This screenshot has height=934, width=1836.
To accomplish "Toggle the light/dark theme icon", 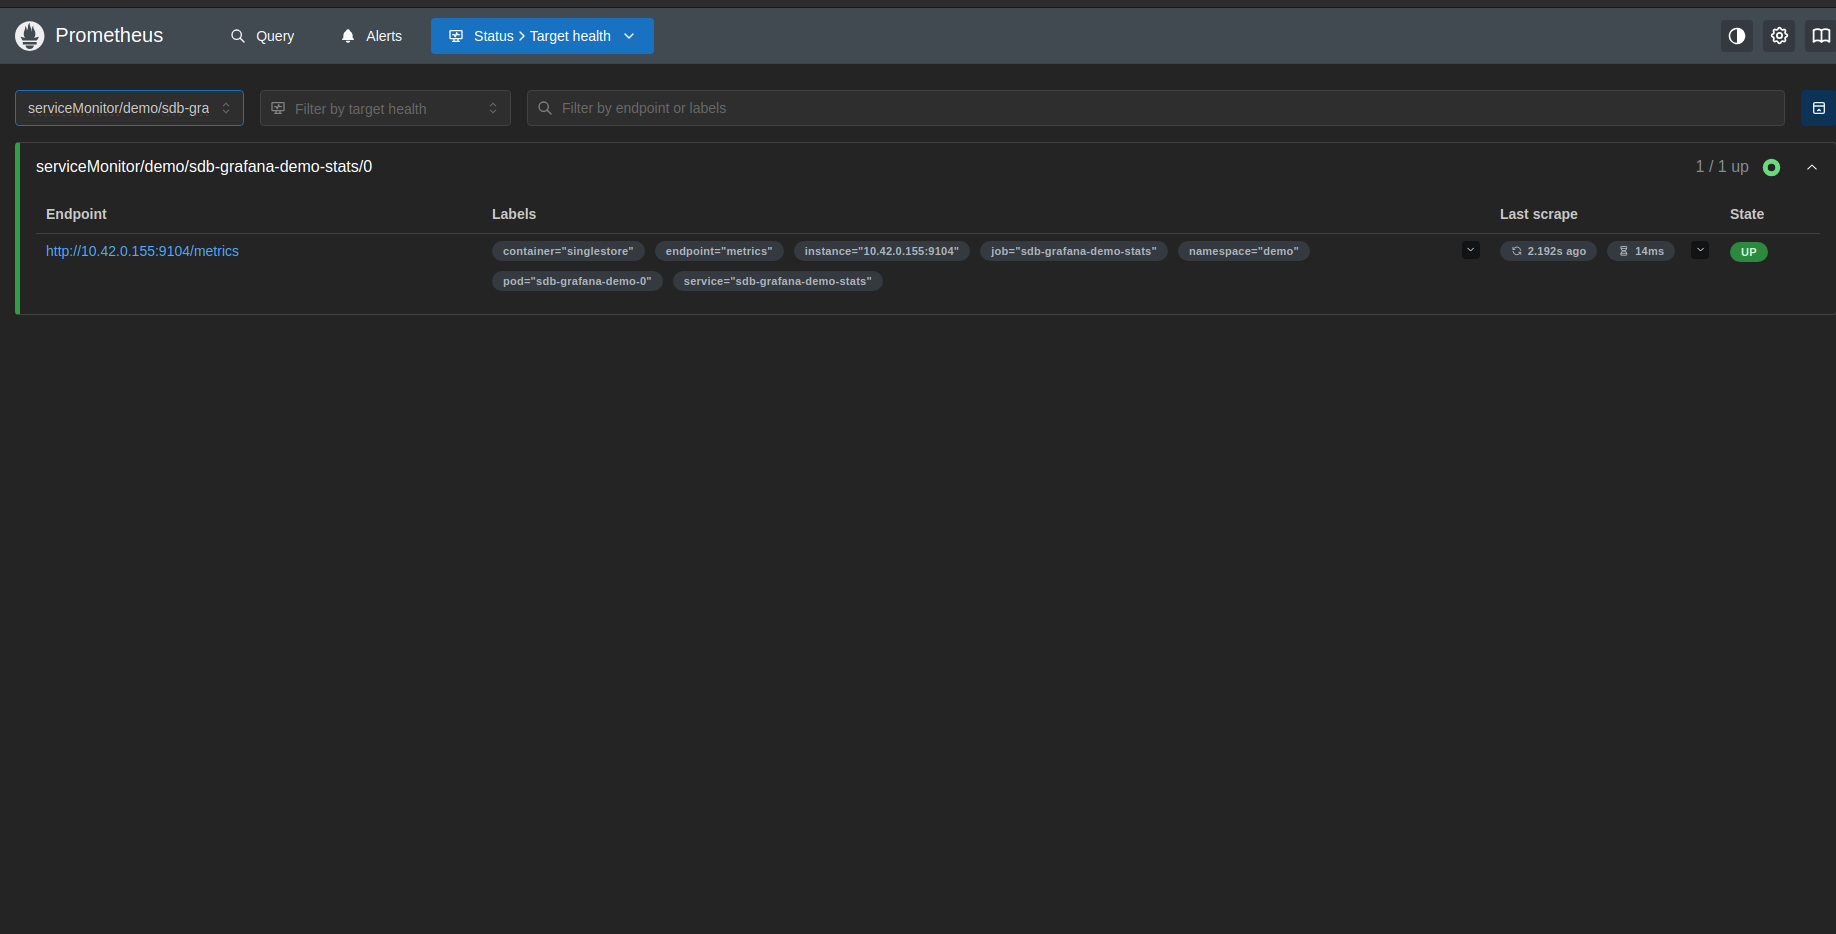I will (x=1737, y=36).
